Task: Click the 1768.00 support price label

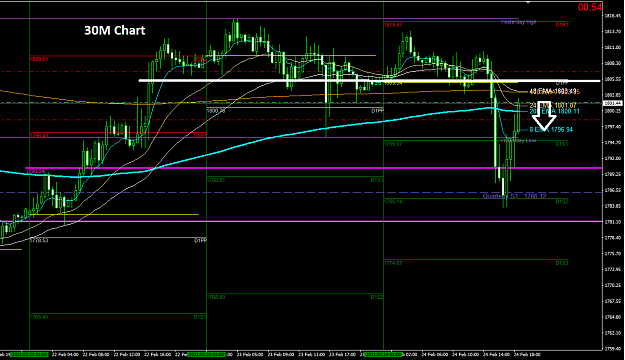Action: [216, 297]
